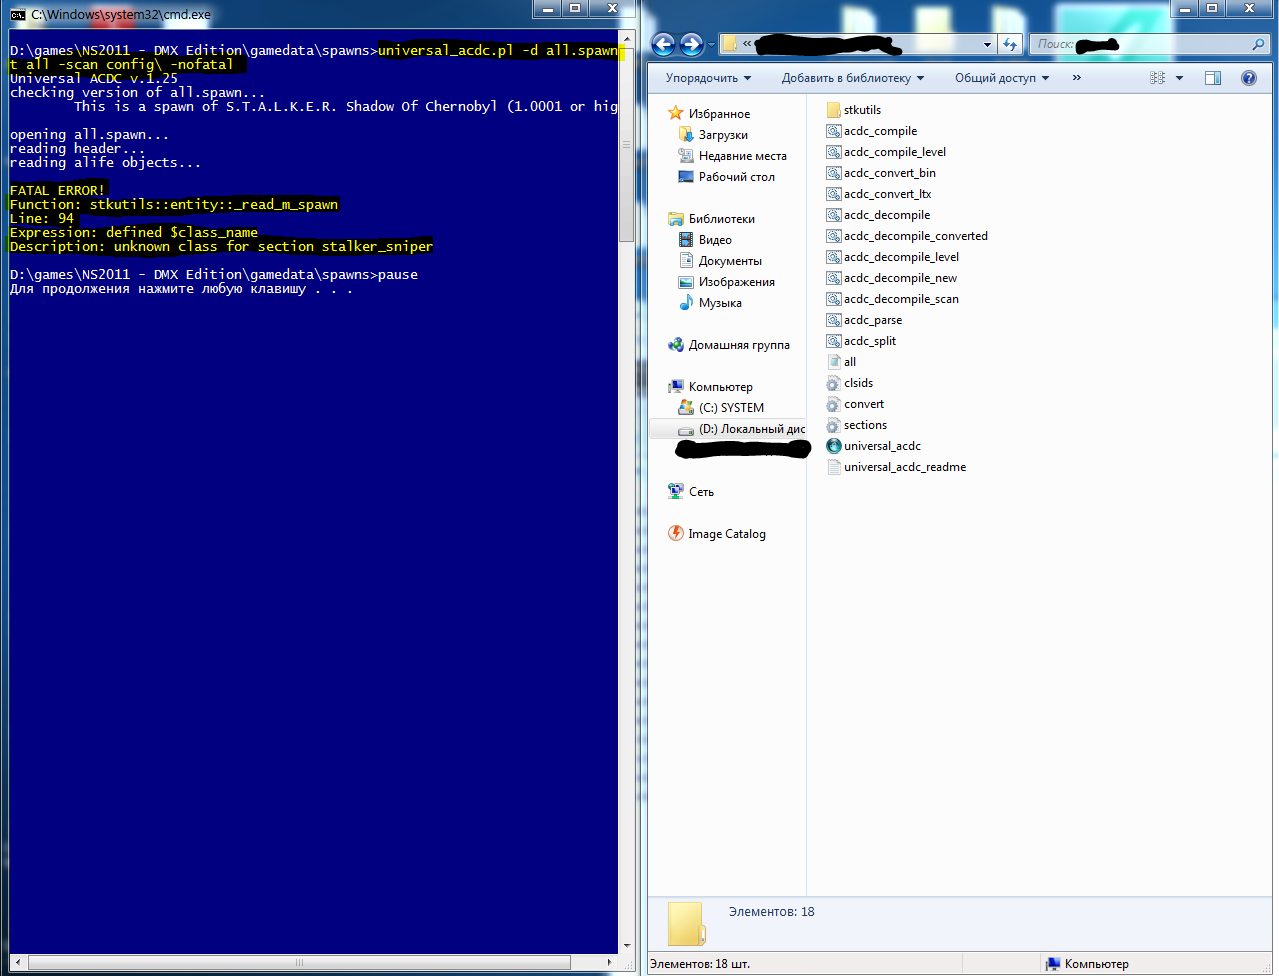
Task: Open the Help question mark icon
Action: point(1248,78)
